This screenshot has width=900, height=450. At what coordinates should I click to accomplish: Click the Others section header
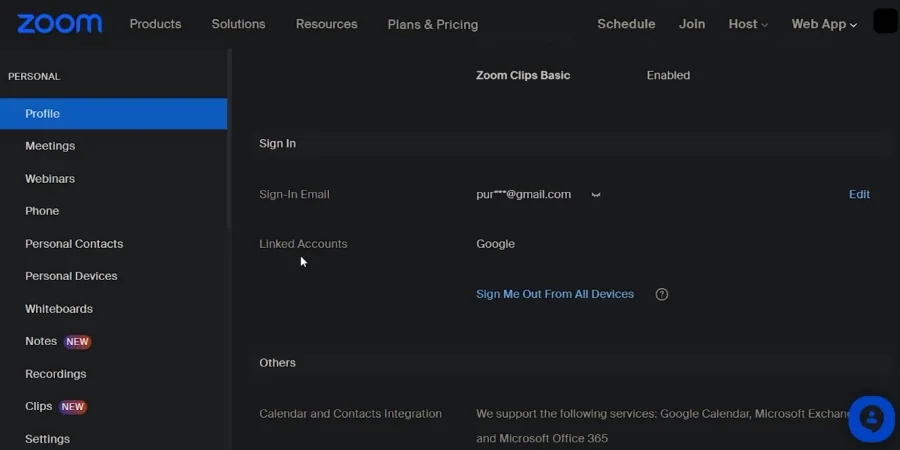(277, 363)
